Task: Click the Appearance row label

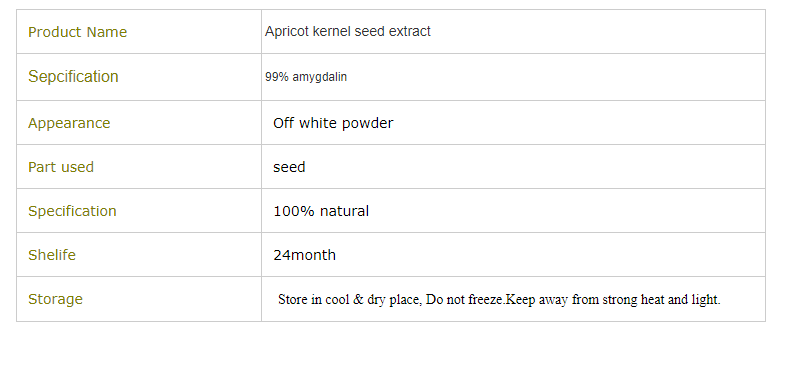Action: [x=69, y=123]
